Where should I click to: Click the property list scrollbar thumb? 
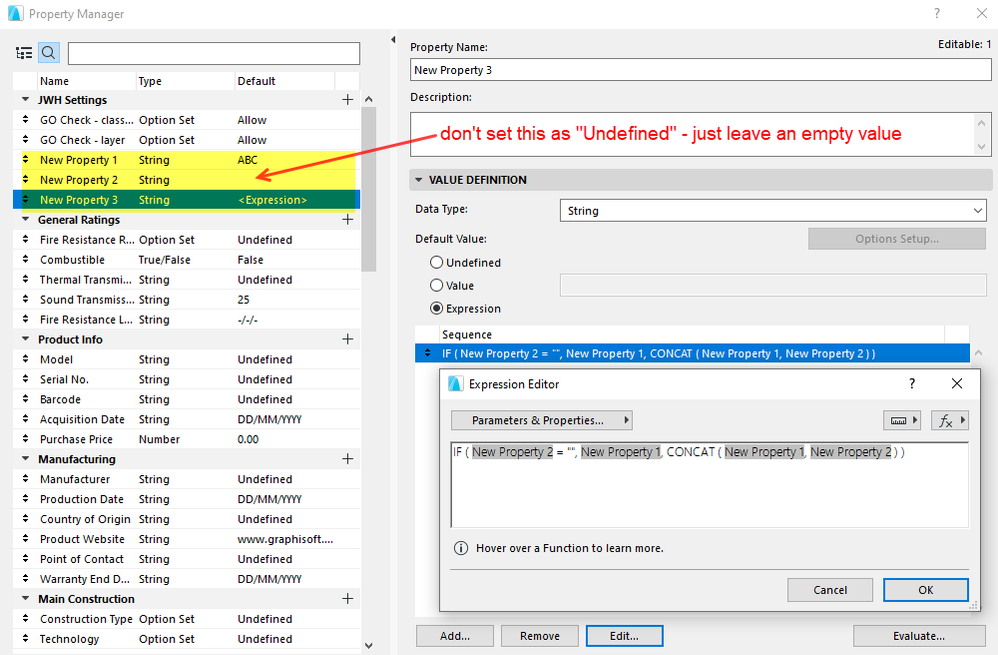(x=368, y=190)
